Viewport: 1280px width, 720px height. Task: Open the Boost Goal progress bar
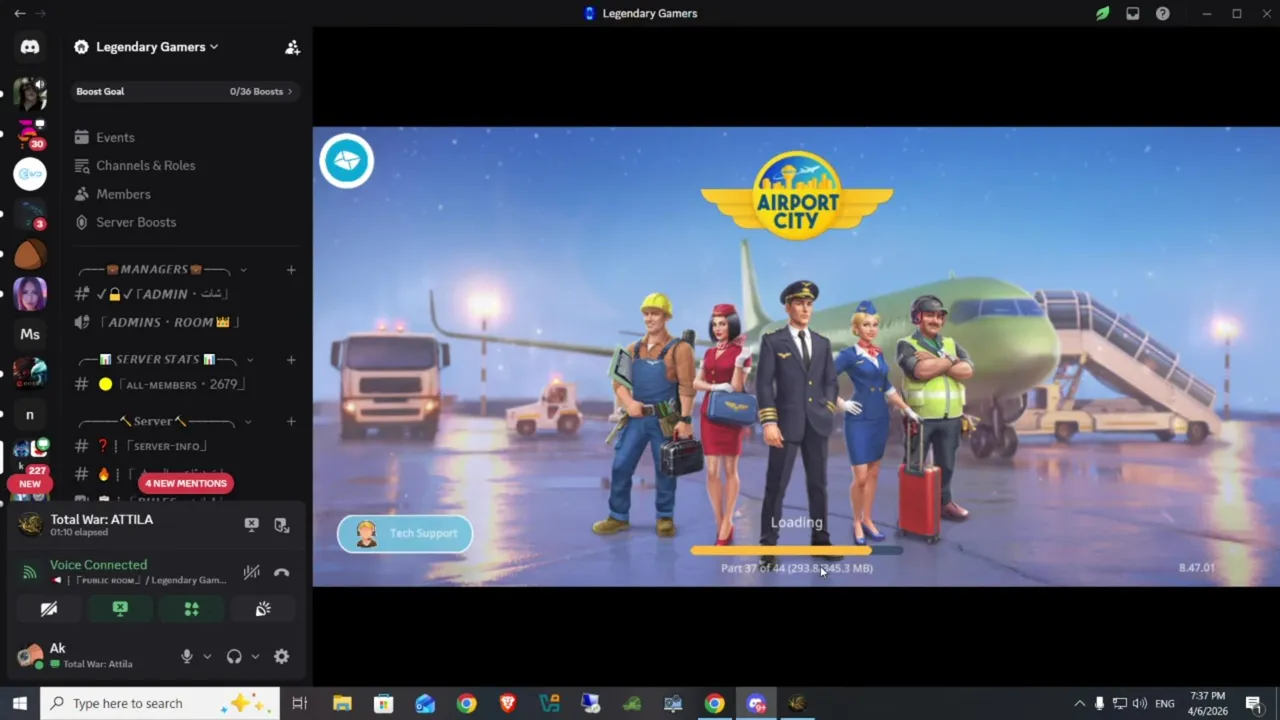185,91
